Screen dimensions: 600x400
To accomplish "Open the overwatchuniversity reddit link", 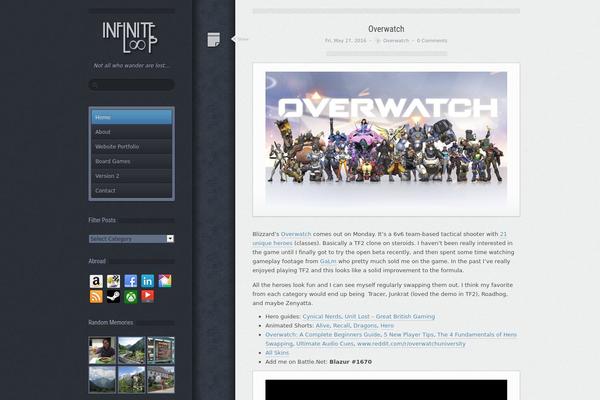I will pyautogui.click(x=411, y=344).
